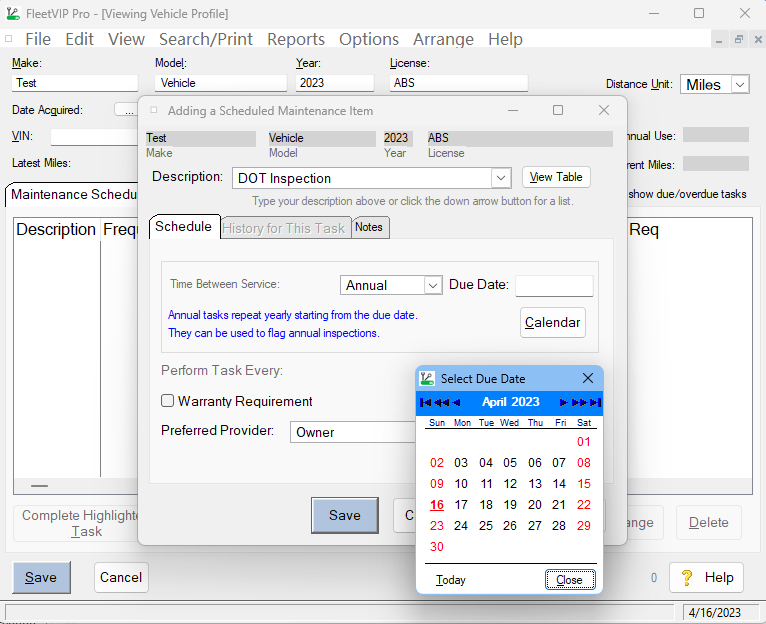Open the Arrange menu
The height and width of the screenshot is (624, 766).
[443, 39]
